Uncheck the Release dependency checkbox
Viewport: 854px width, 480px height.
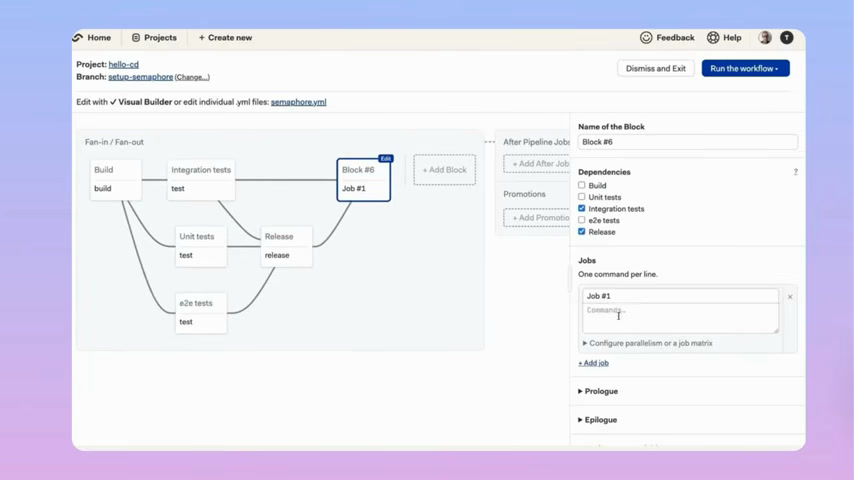point(582,232)
